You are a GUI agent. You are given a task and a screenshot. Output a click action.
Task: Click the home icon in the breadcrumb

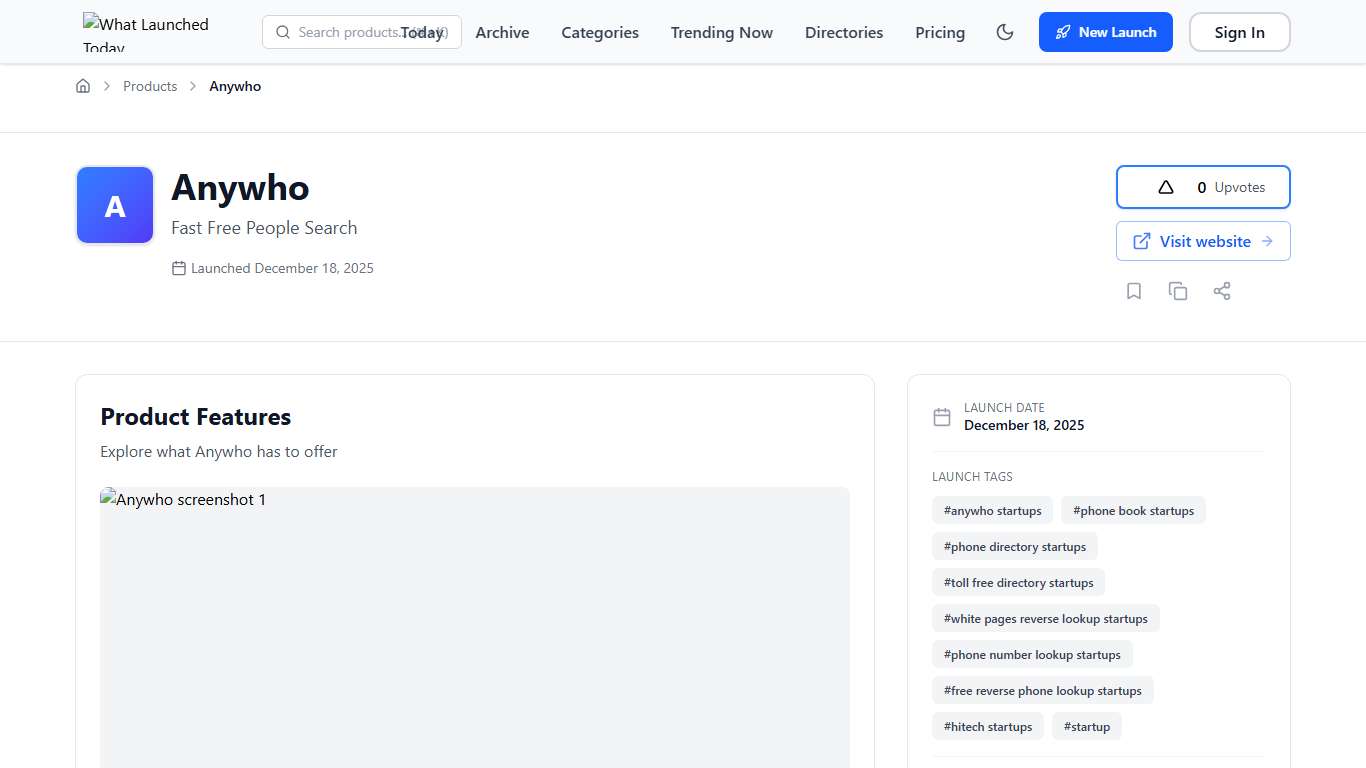pyautogui.click(x=83, y=85)
